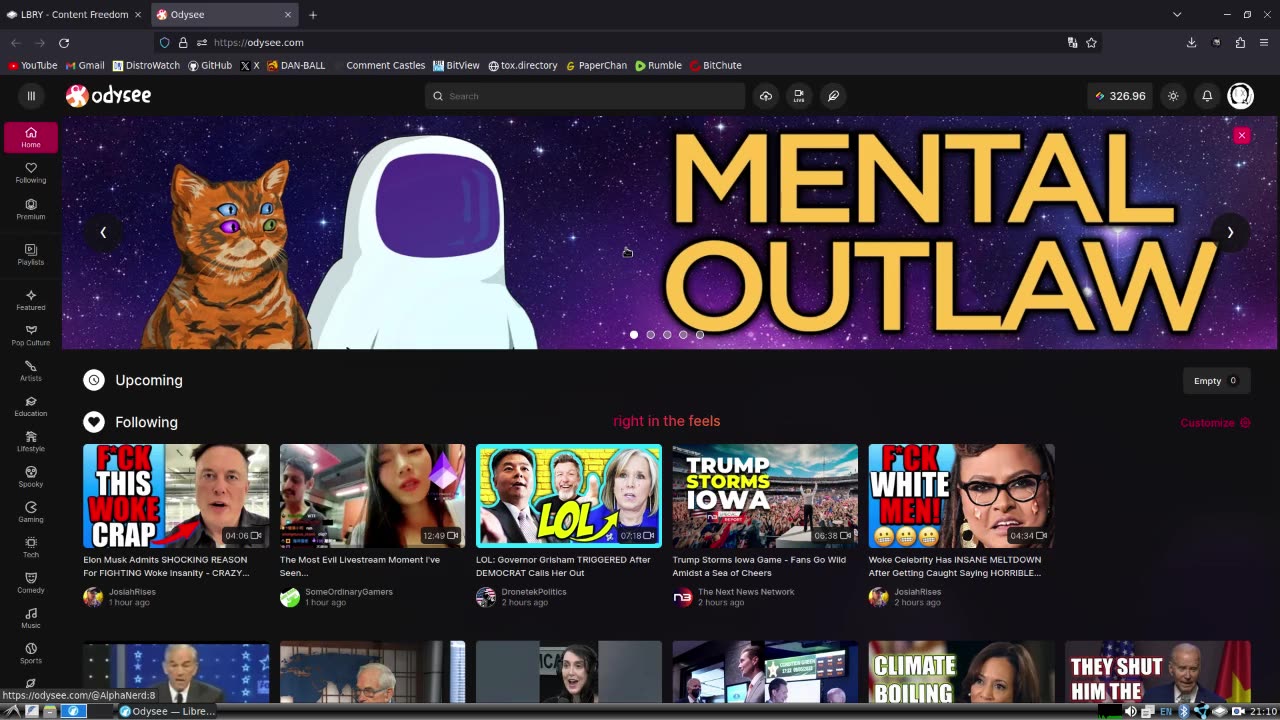Click Customize homepage link
The height and width of the screenshot is (720, 1280).
click(1215, 423)
